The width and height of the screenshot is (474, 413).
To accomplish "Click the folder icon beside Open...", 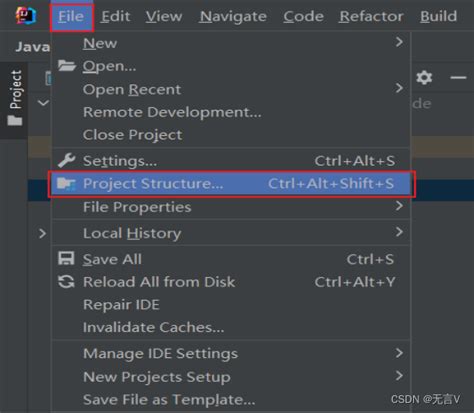I will (x=66, y=66).
